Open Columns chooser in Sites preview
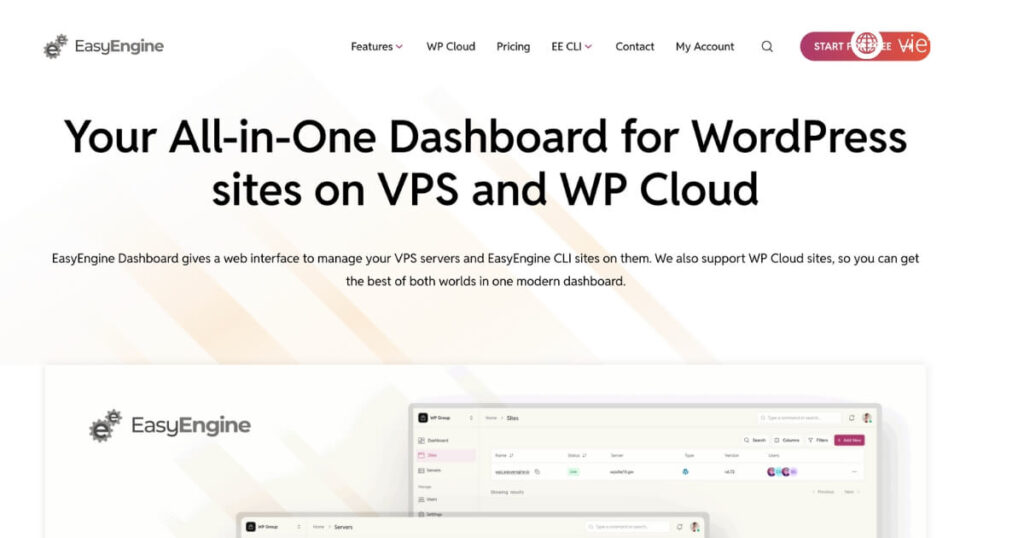This screenshot has width=1024, height=538. (x=787, y=440)
